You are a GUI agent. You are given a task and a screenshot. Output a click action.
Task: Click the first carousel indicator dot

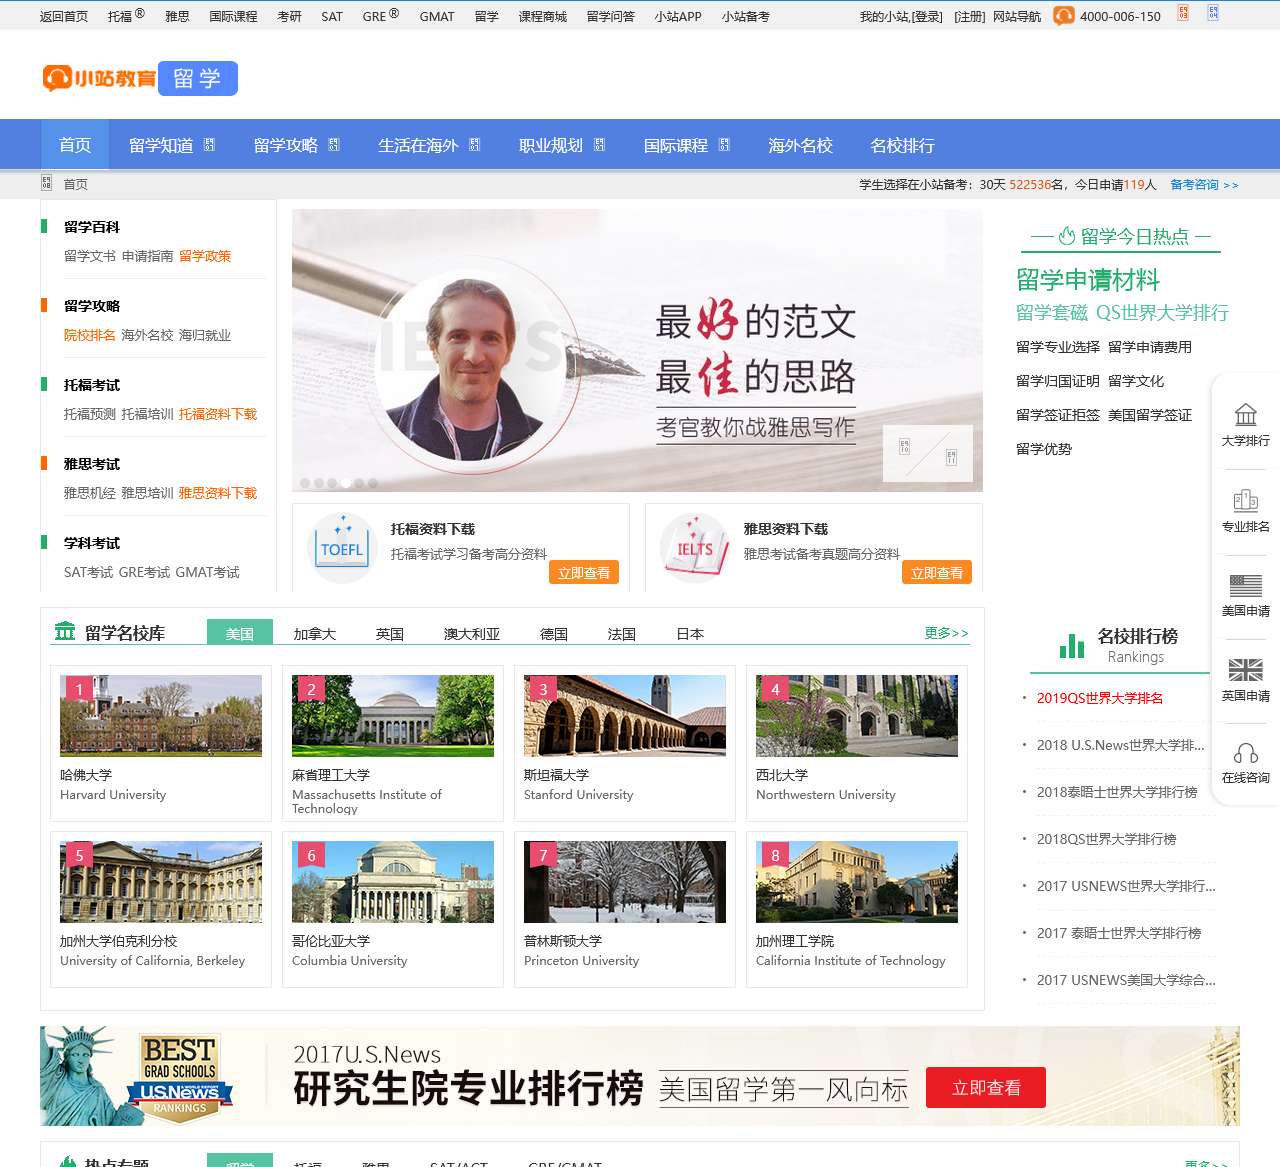pos(305,483)
